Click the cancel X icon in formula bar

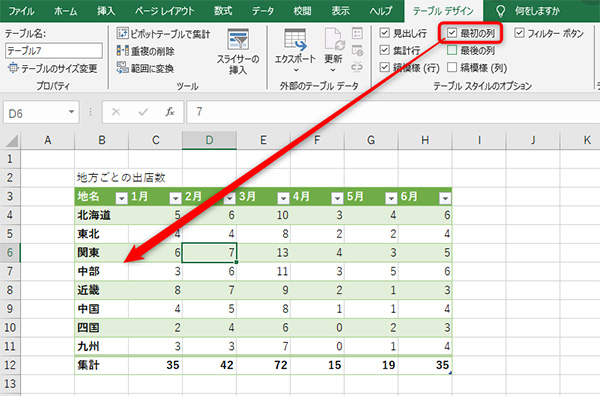pyautogui.click(x=116, y=112)
